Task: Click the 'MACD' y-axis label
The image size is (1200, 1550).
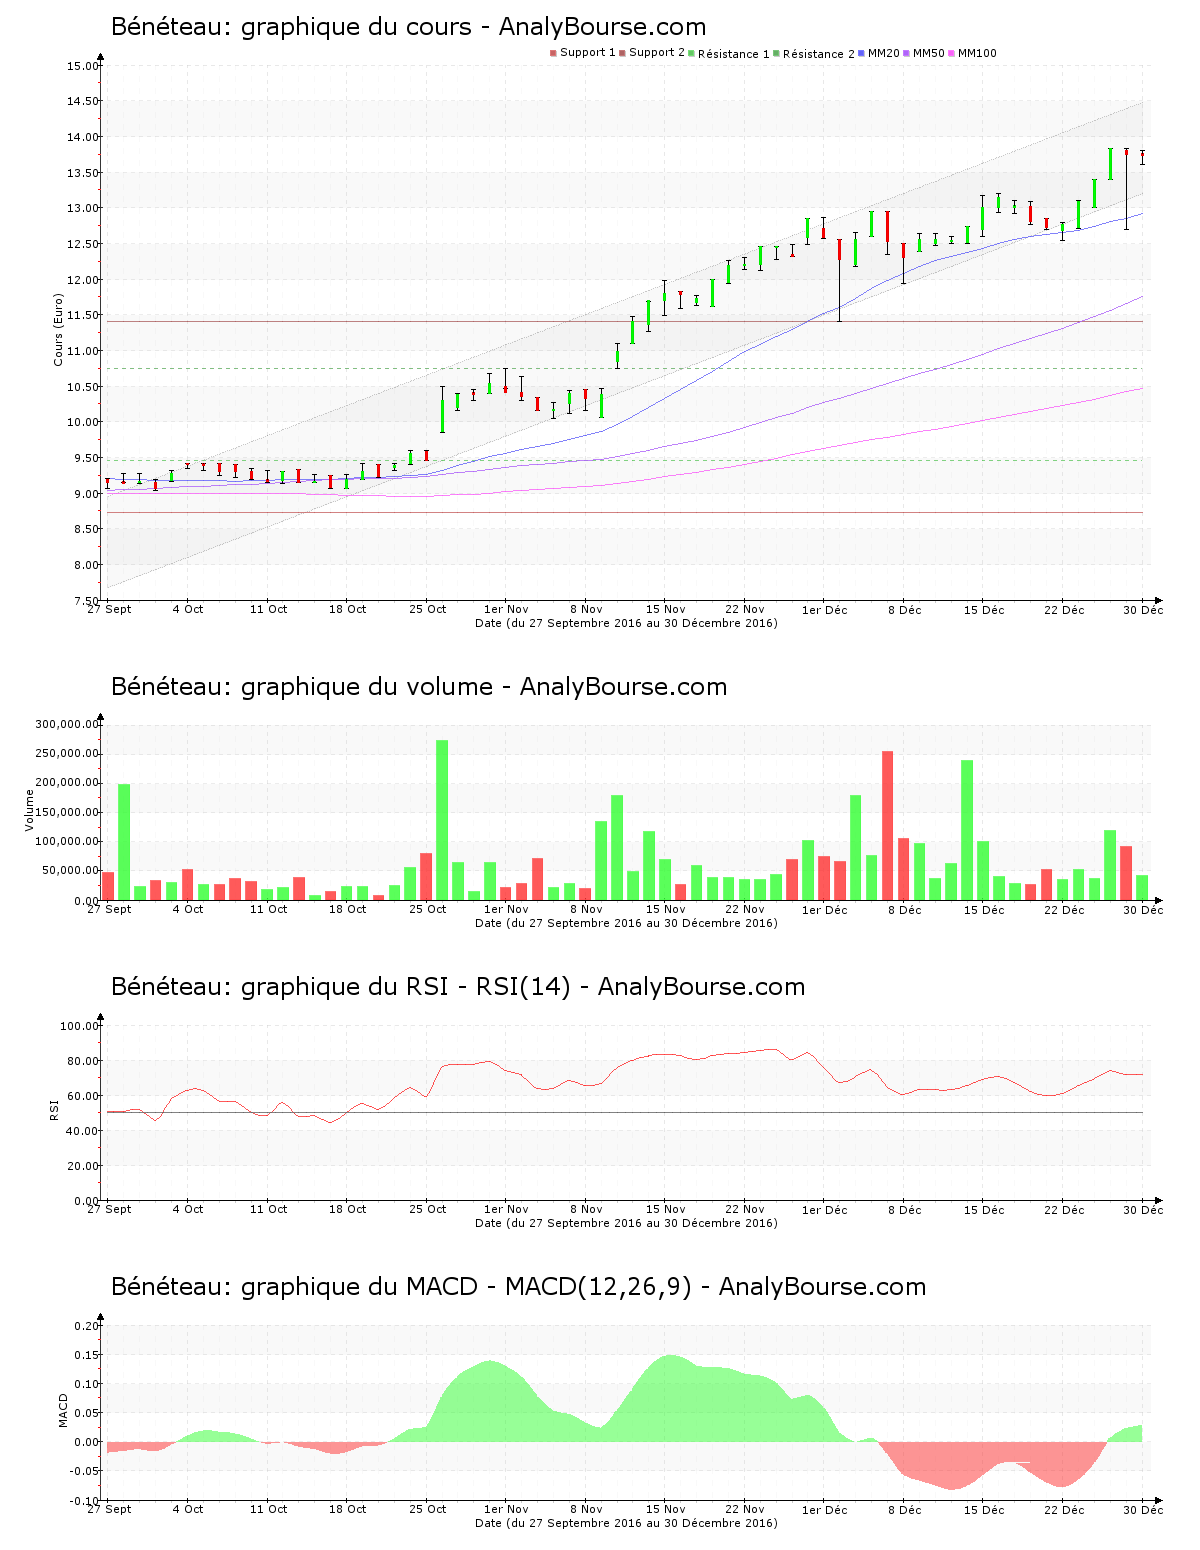Action: point(63,1410)
